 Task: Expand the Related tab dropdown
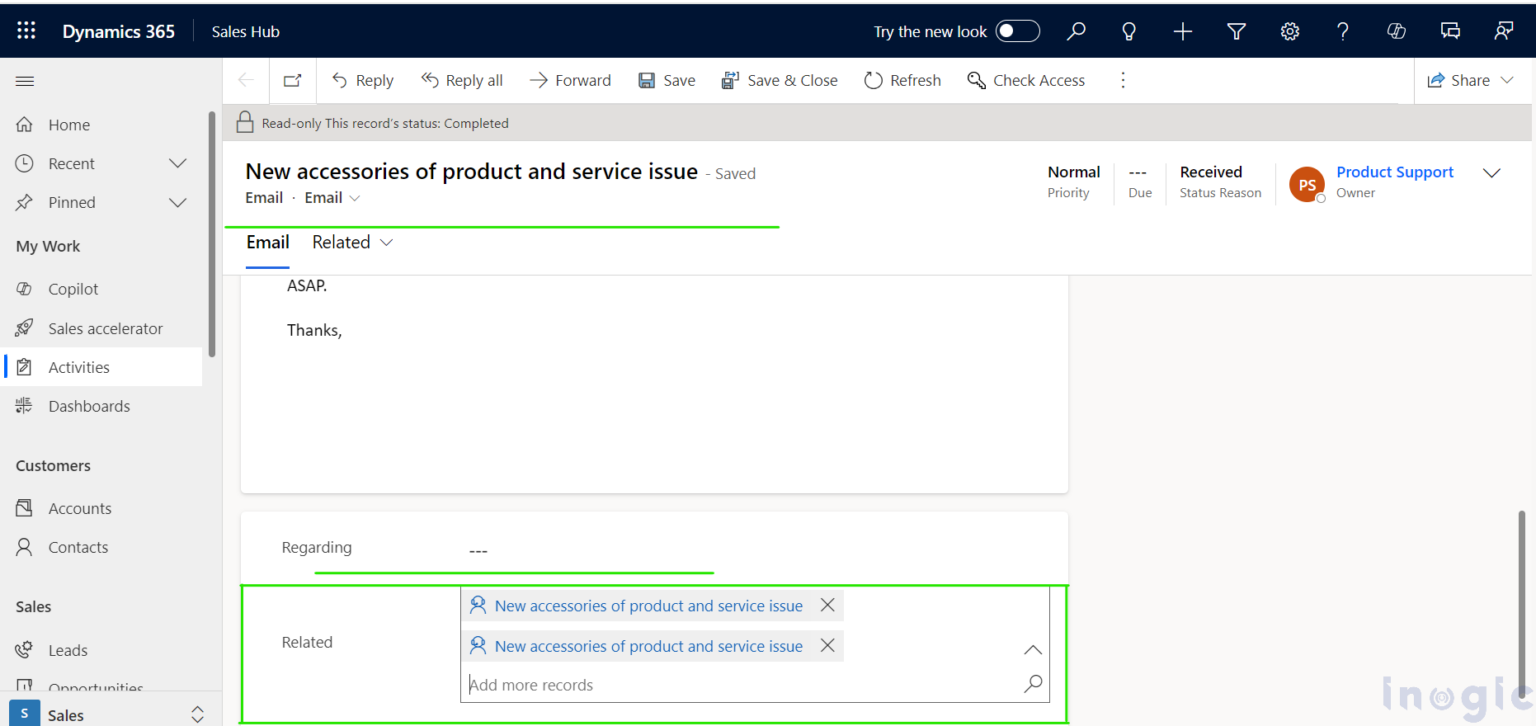coord(352,242)
